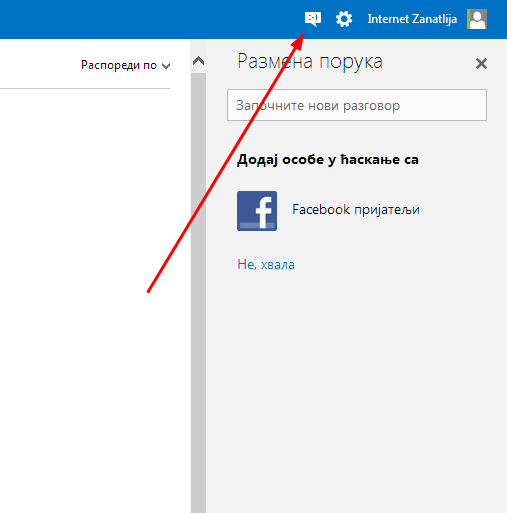Click the Facebook logo icon
The width and height of the screenshot is (507, 513).
pos(257,211)
